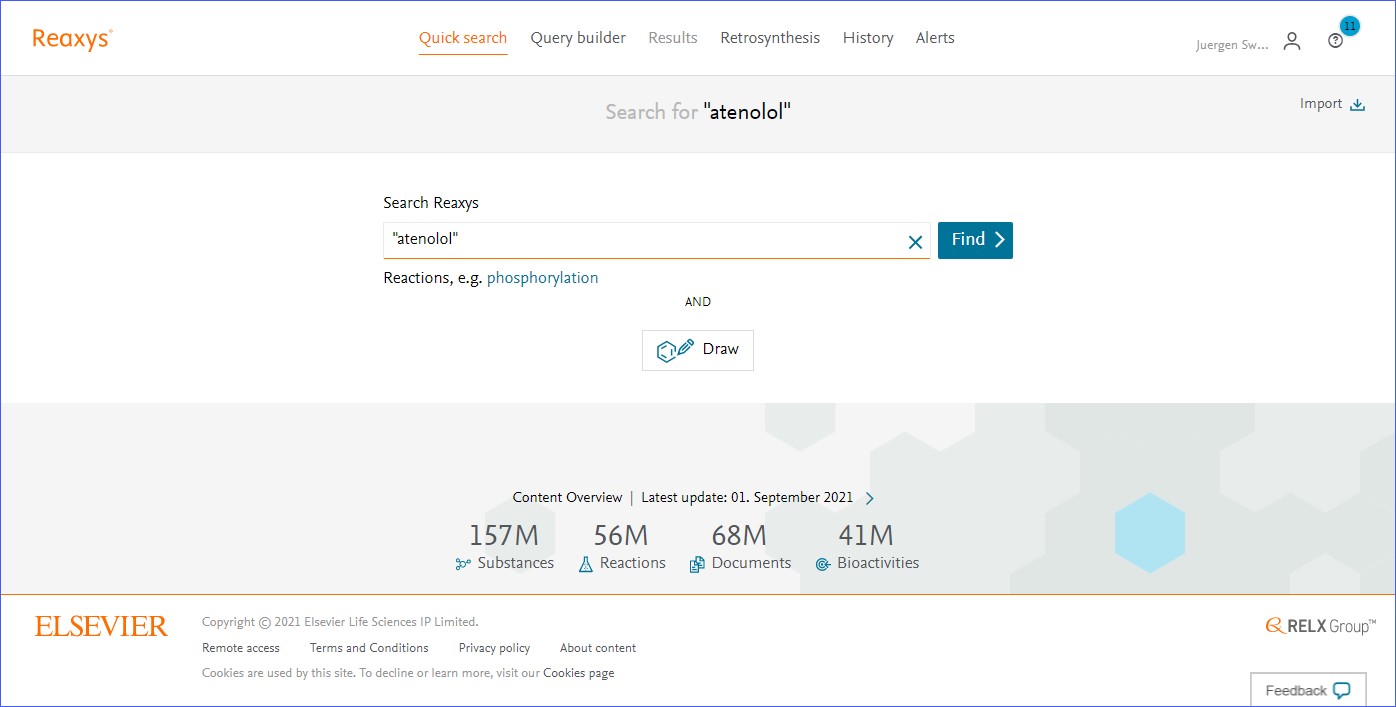Open the Draw structure editor button
Viewport: 1396px width, 707px height.
click(697, 350)
